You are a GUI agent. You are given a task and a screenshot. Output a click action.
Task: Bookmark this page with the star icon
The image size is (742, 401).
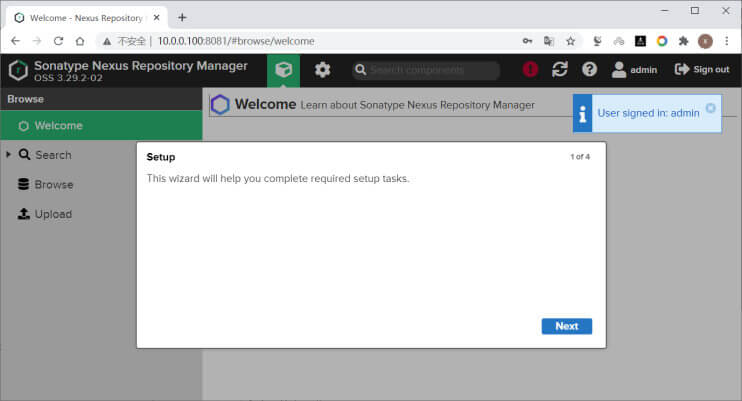point(570,41)
